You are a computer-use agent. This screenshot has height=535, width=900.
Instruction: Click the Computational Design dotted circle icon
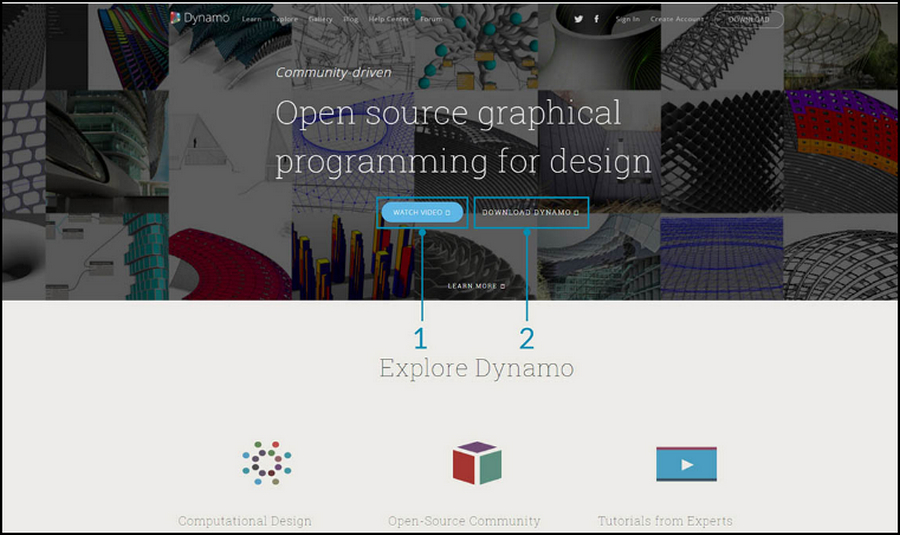pos(267,463)
